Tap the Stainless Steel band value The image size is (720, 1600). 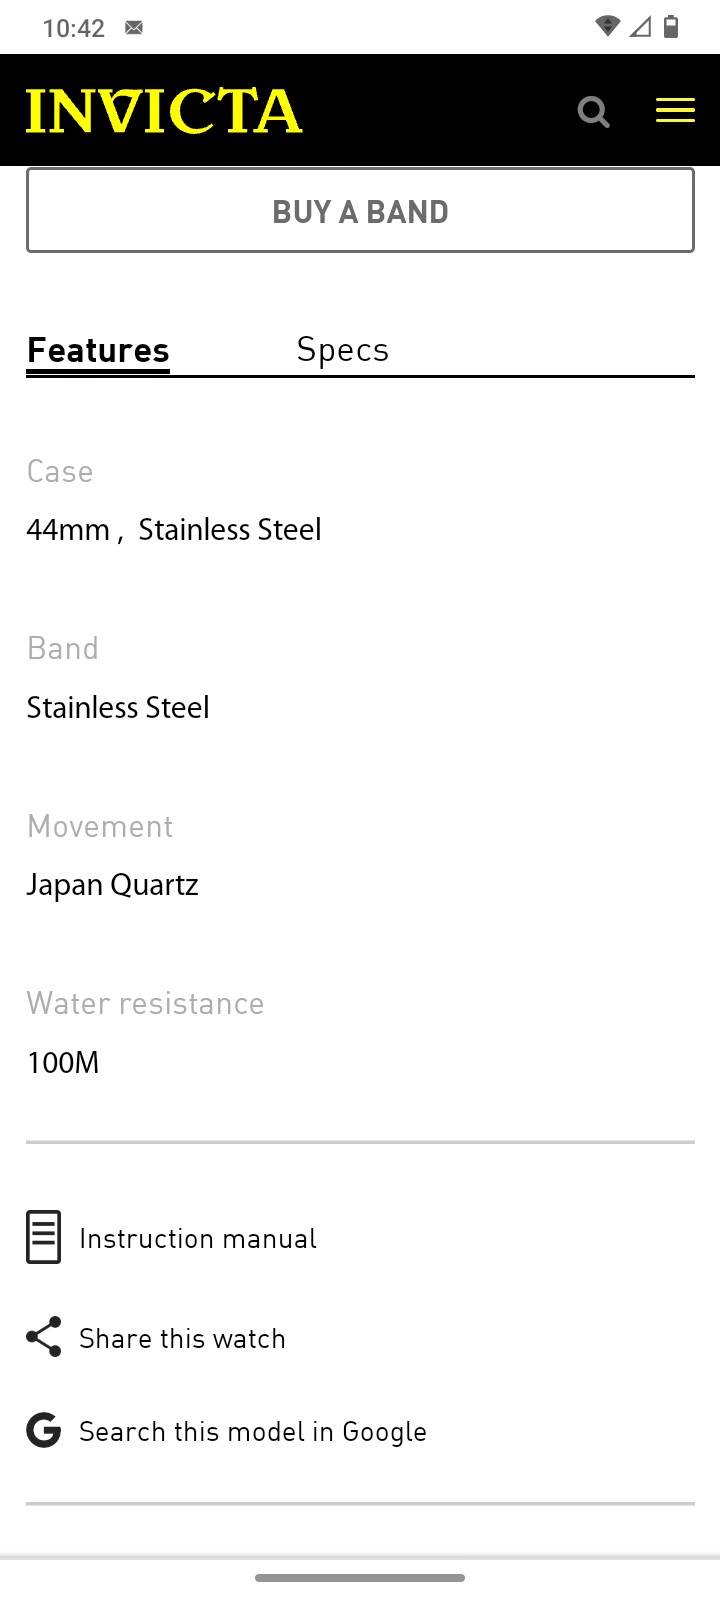118,708
